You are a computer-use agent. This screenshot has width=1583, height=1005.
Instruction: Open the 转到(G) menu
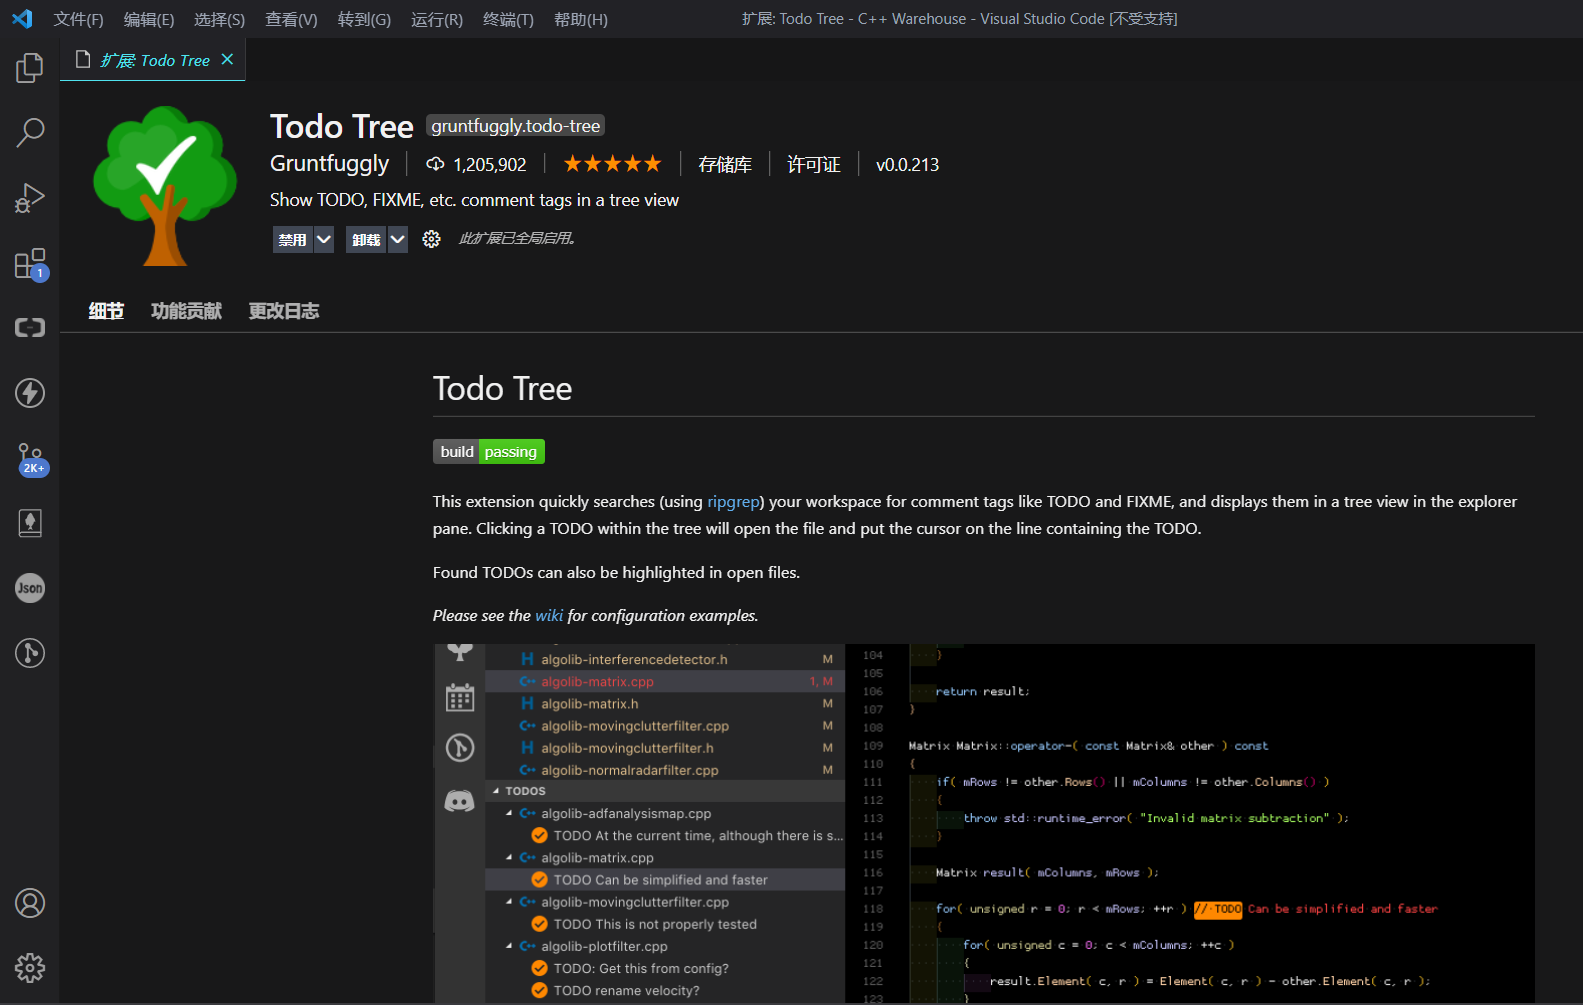pos(364,19)
